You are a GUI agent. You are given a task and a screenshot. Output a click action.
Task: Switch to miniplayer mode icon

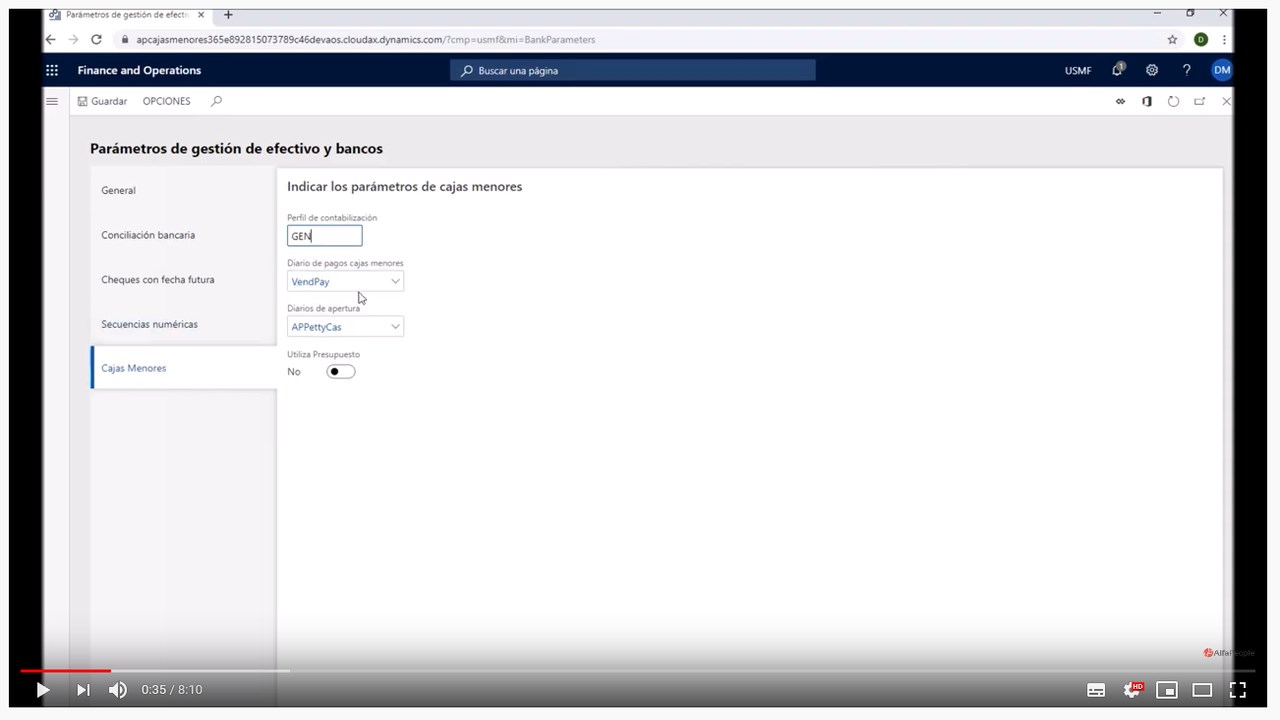(x=1167, y=690)
